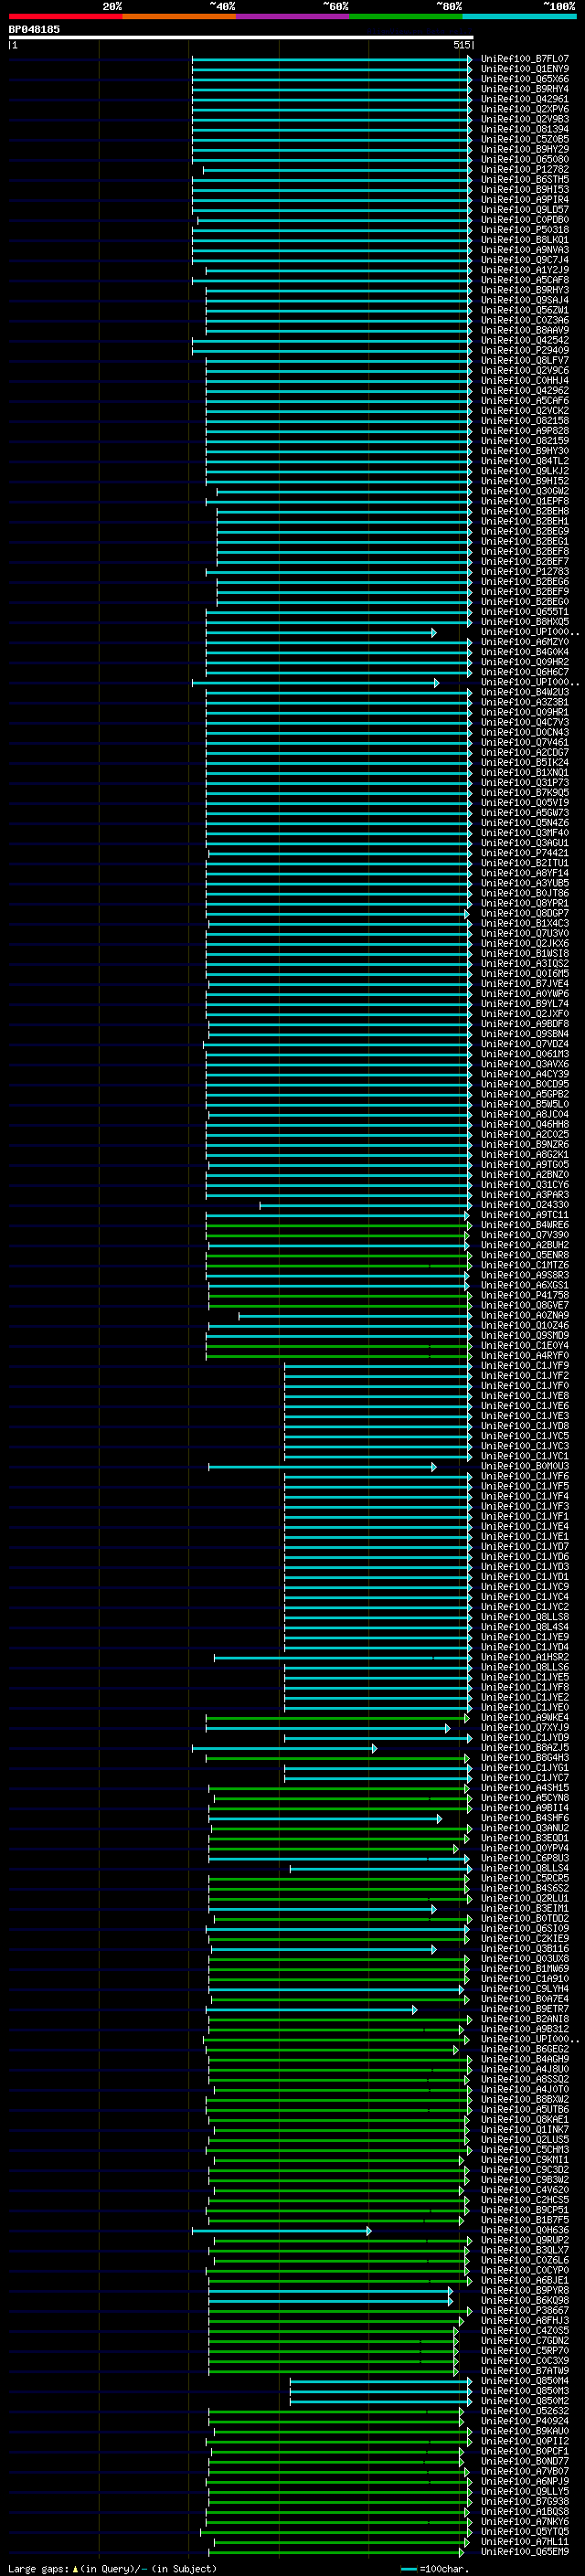Screen dimensions: 585x2576
Task: Select label UniRef100_C0HHJ4
Action: pos(525,380)
